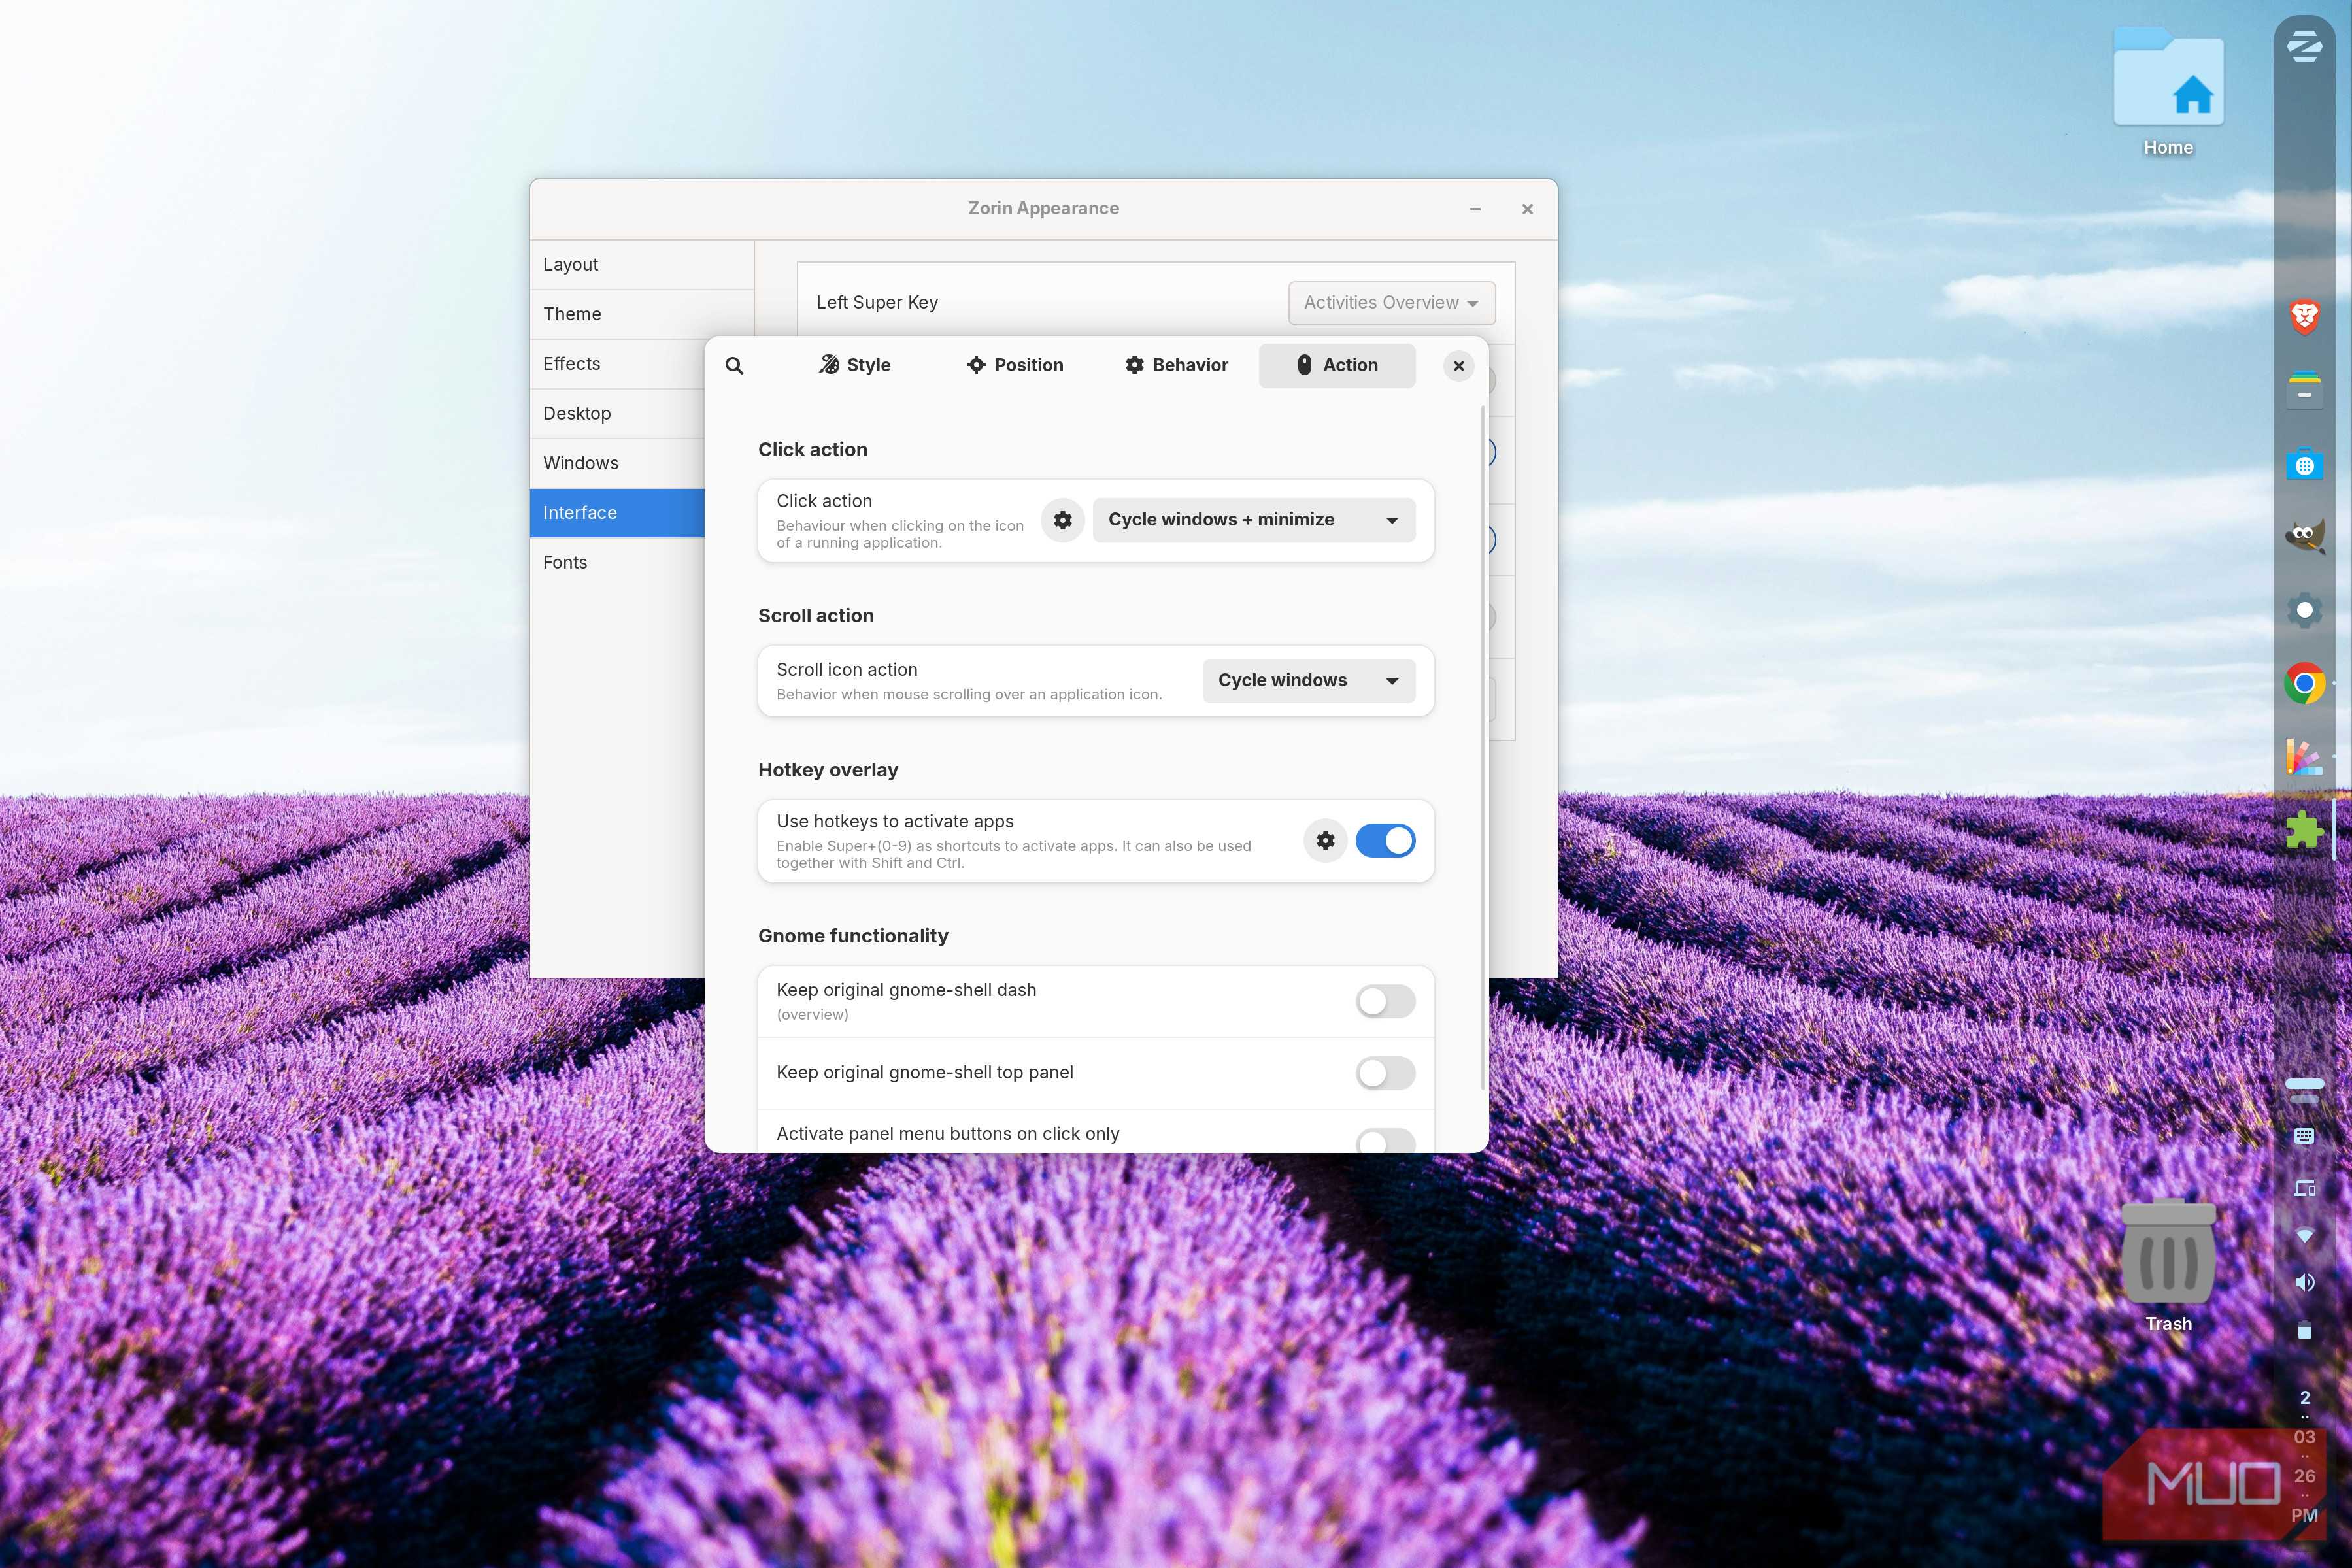Click the keyboard tray icon
Screen dimensions: 2352x1568
[2304, 1136]
